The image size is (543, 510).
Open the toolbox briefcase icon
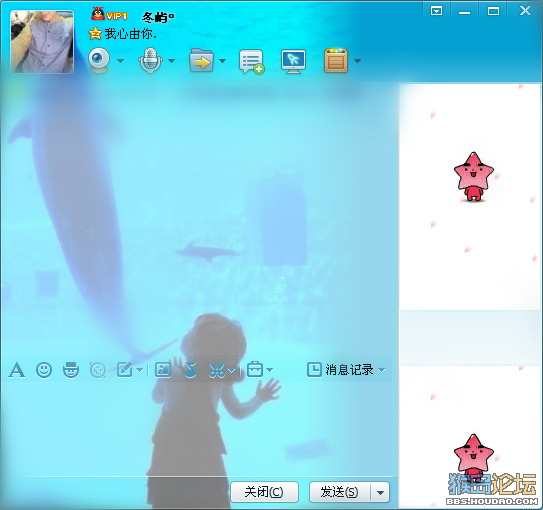point(255,369)
